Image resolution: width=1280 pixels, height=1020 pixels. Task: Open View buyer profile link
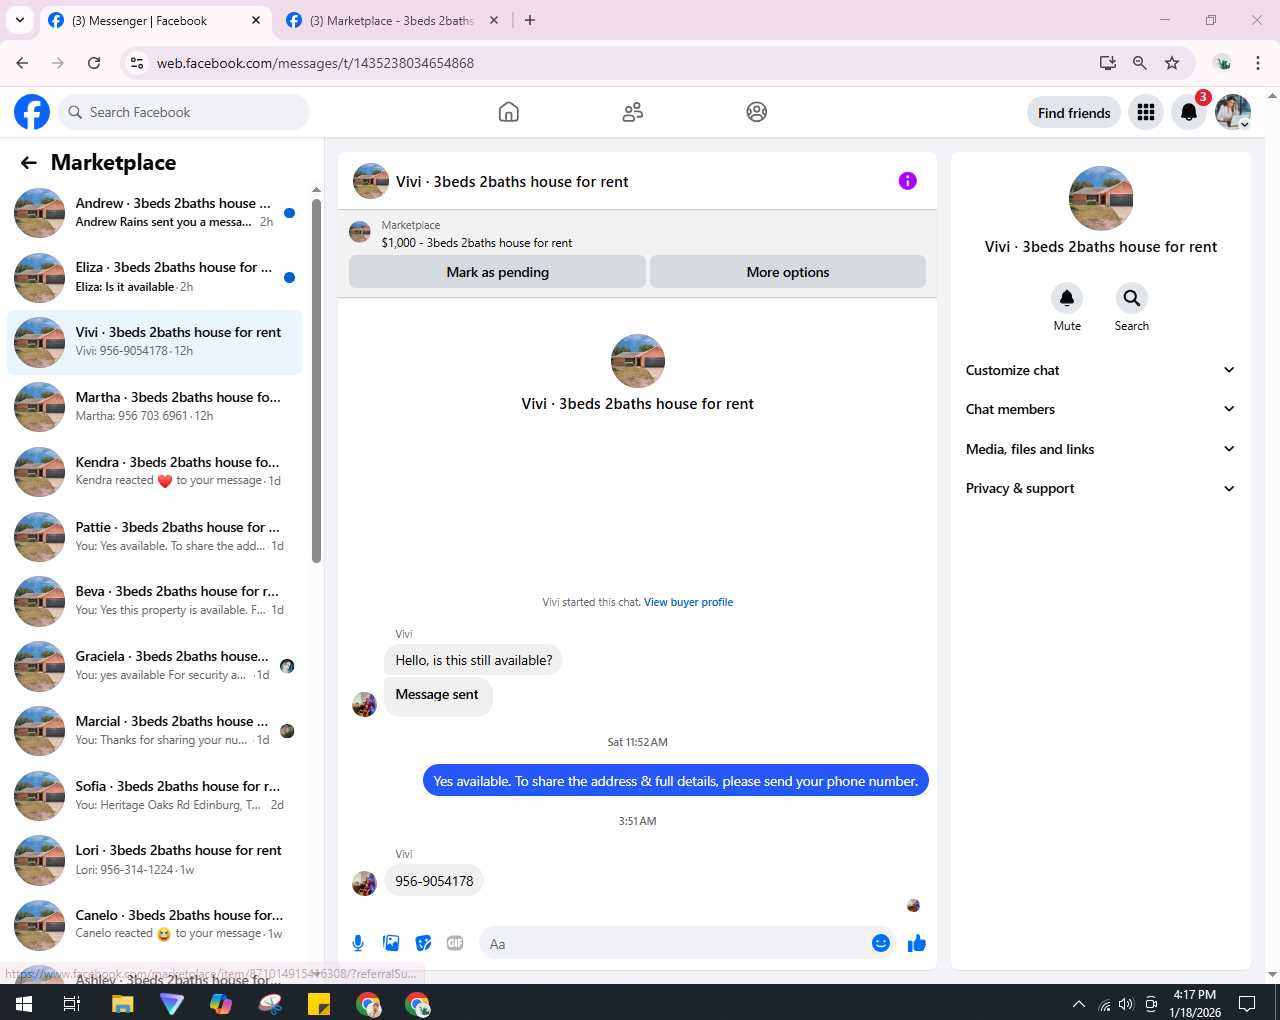point(688,602)
